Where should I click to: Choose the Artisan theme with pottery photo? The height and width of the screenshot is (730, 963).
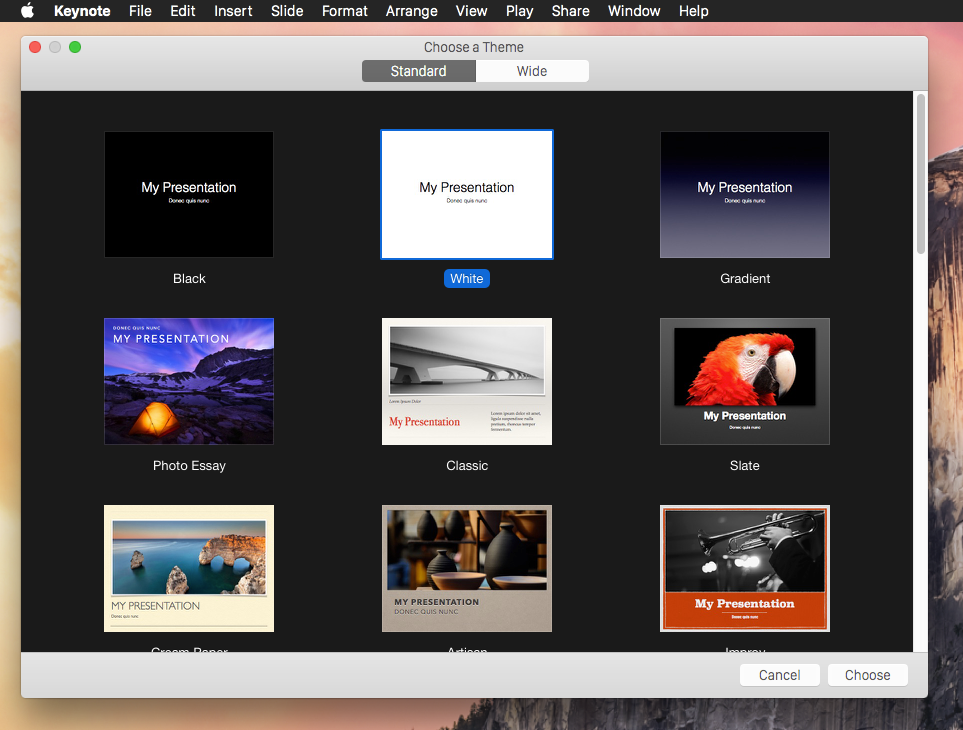click(467, 569)
